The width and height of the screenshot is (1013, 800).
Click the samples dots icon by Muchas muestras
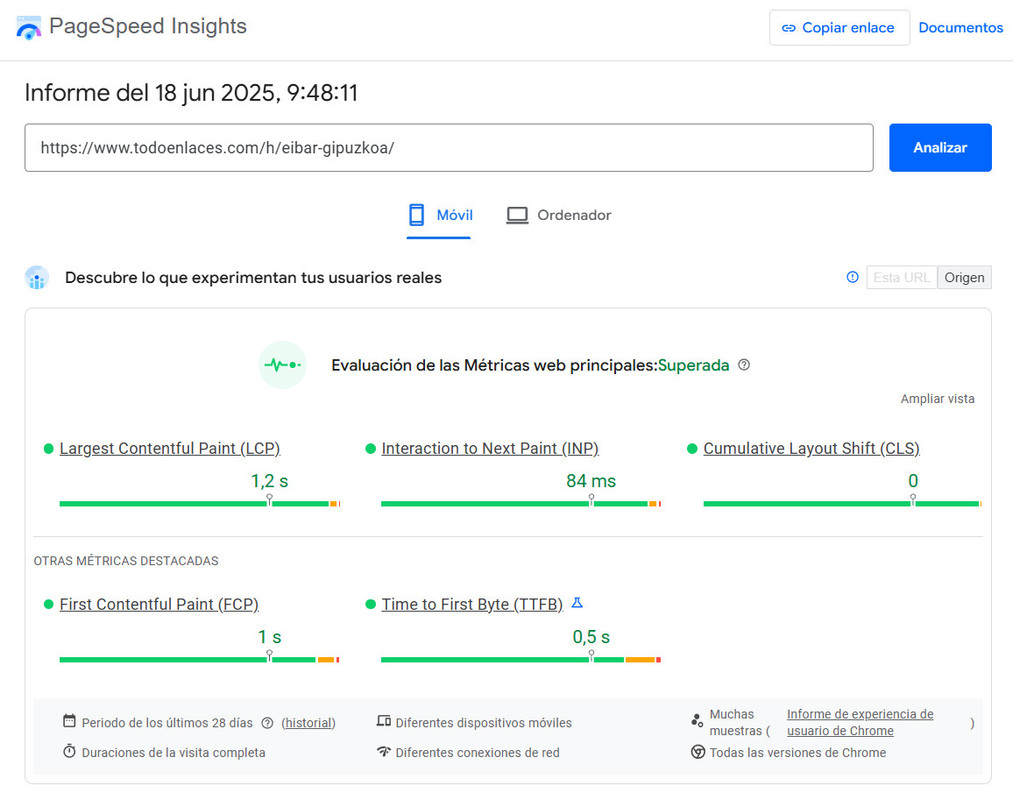pos(697,721)
